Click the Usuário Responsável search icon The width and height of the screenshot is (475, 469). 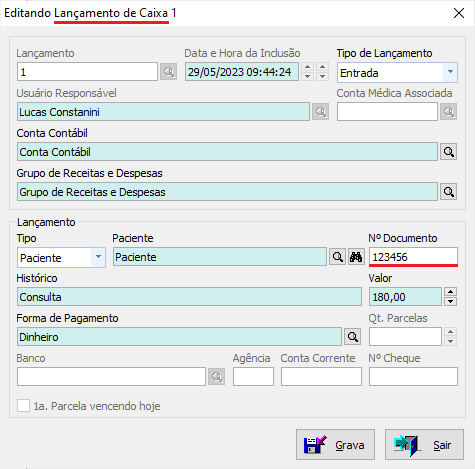point(320,112)
